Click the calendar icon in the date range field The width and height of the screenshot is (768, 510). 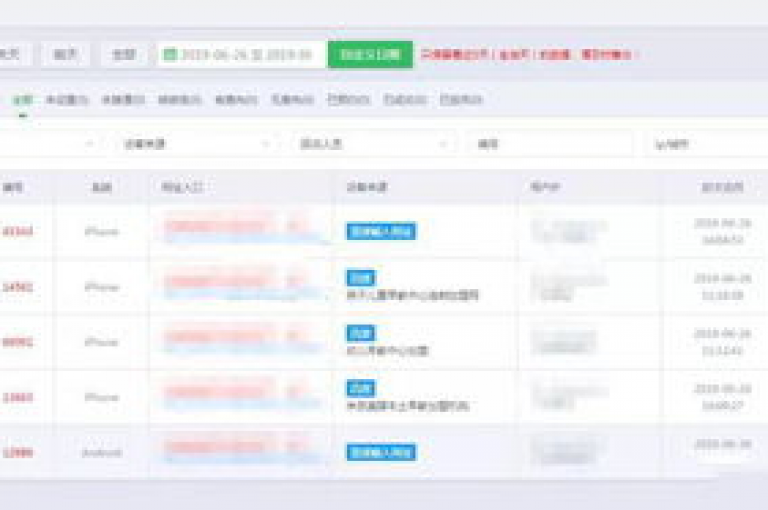click(x=170, y=54)
